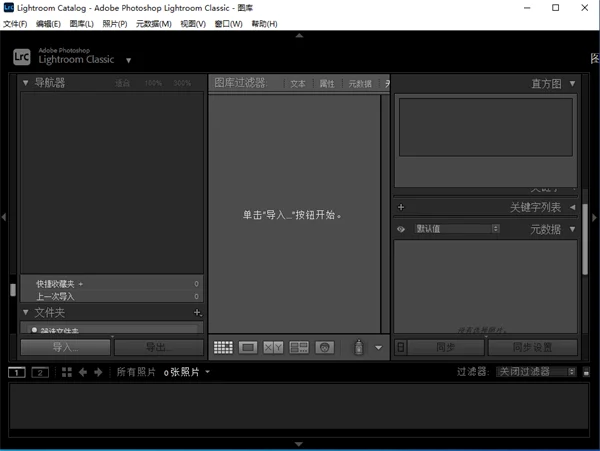Hide the filmstrip with bottom arrow

coord(299,444)
